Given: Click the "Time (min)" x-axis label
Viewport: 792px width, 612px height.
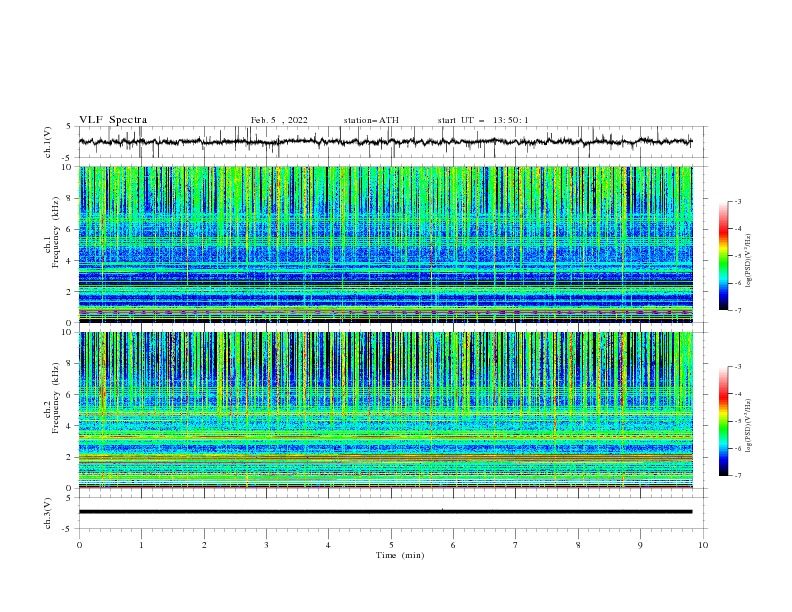Looking at the screenshot, I should click(x=400, y=555).
